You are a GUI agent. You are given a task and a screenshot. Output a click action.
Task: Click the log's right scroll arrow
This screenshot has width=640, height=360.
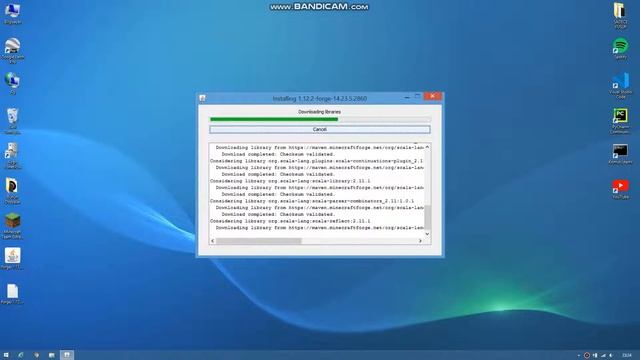pos(420,241)
